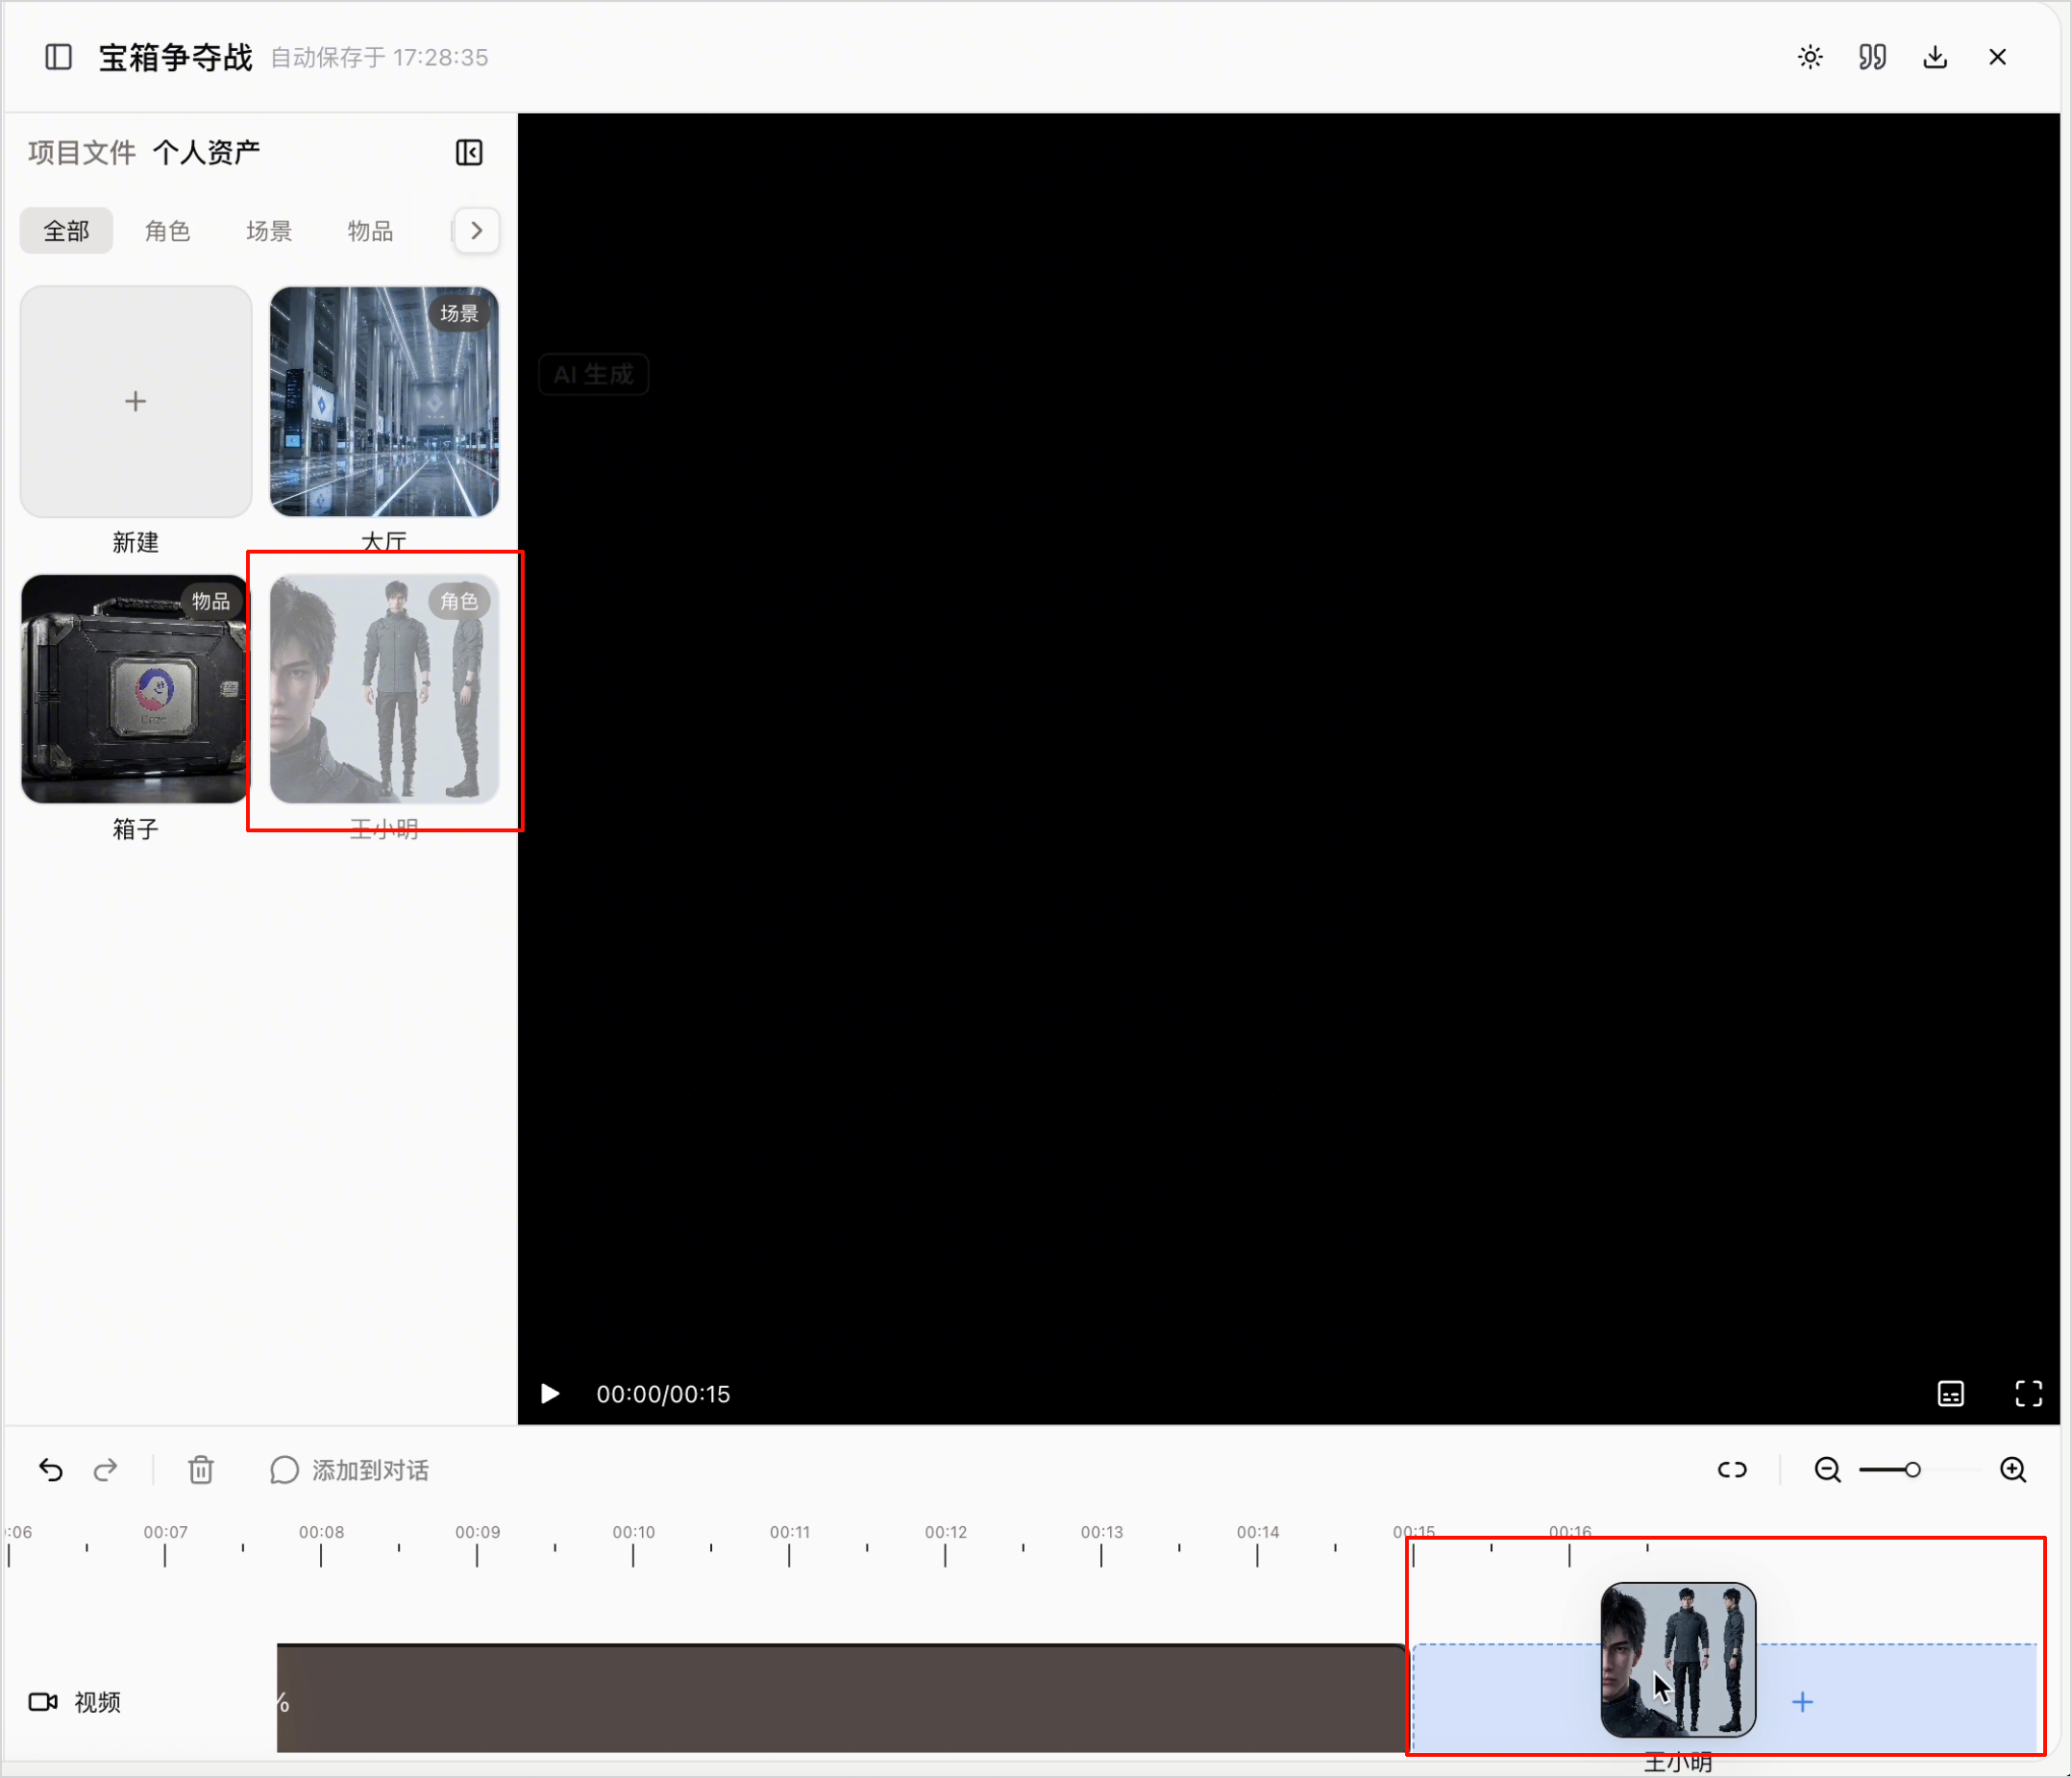Image resolution: width=2072 pixels, height=1778 pixels.
Task: Select the 角色 tab
Action: [x=167, y=231]
